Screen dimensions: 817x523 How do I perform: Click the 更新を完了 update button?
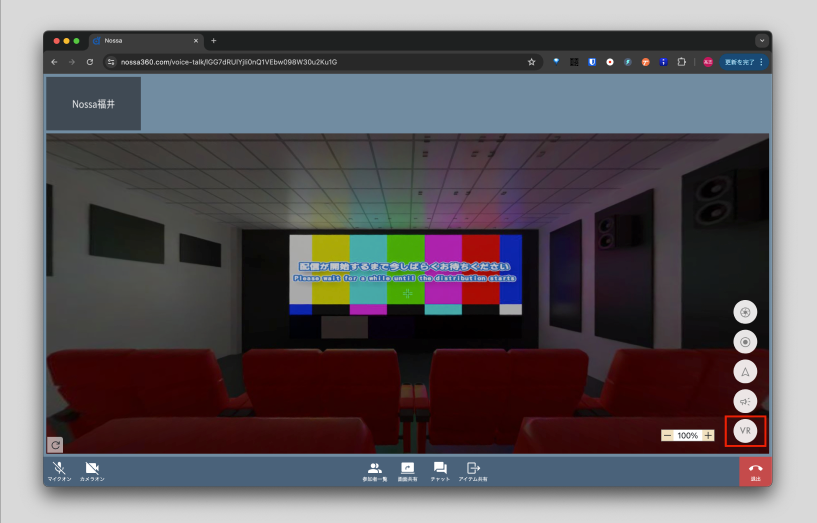[740, 62]
